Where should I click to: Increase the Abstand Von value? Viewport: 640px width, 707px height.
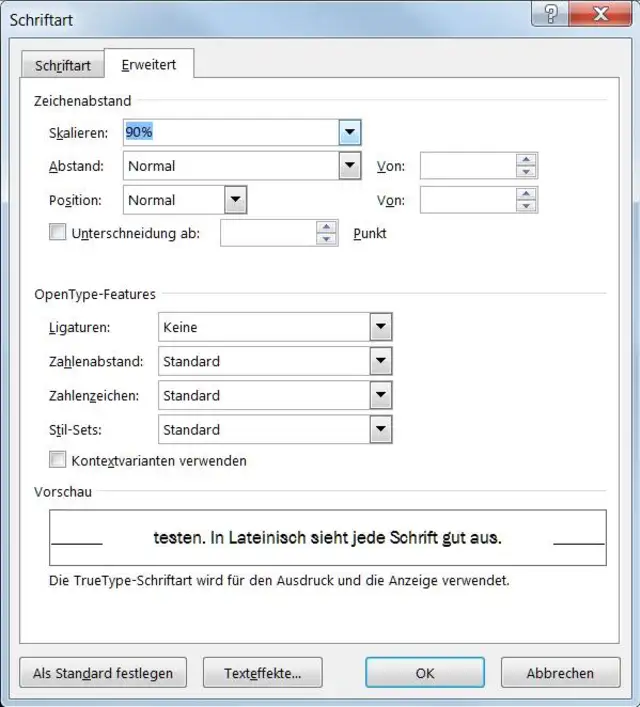[x=527, y=160]
